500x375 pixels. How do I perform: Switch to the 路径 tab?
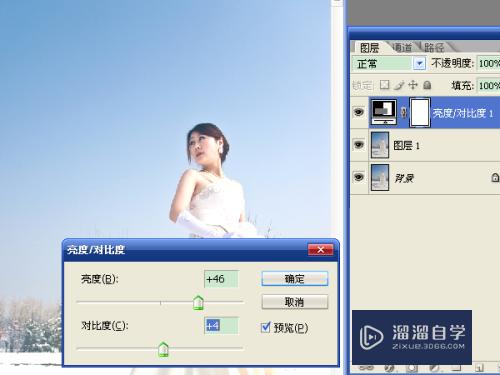(434, 48)
